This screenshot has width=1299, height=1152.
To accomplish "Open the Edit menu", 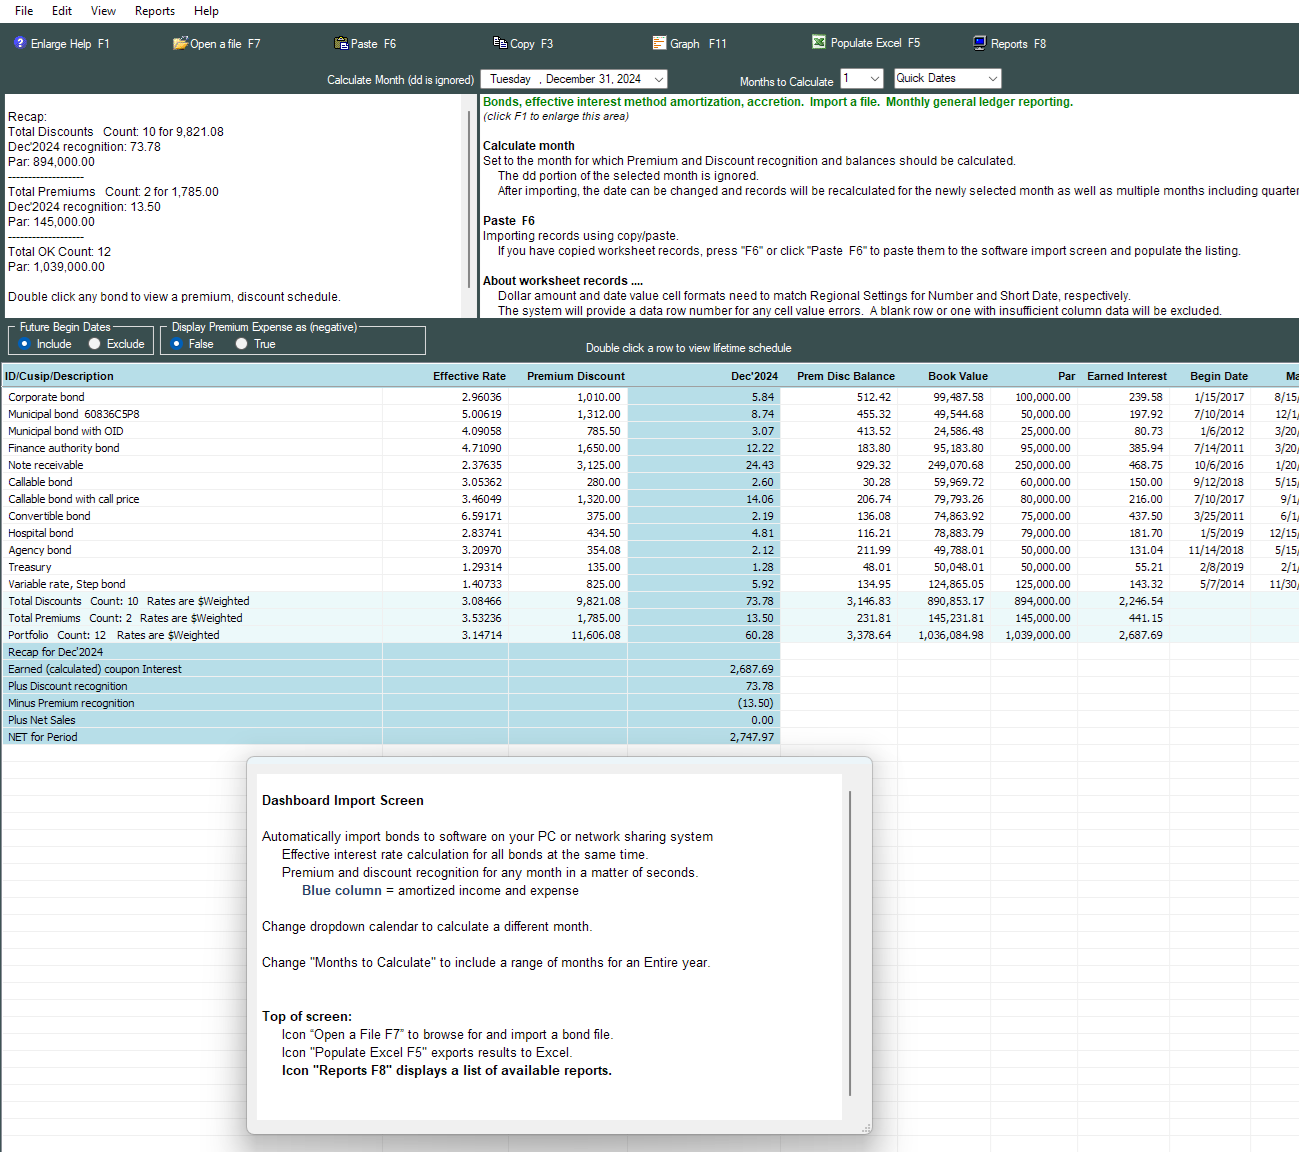I will click(x=62, y=11).
